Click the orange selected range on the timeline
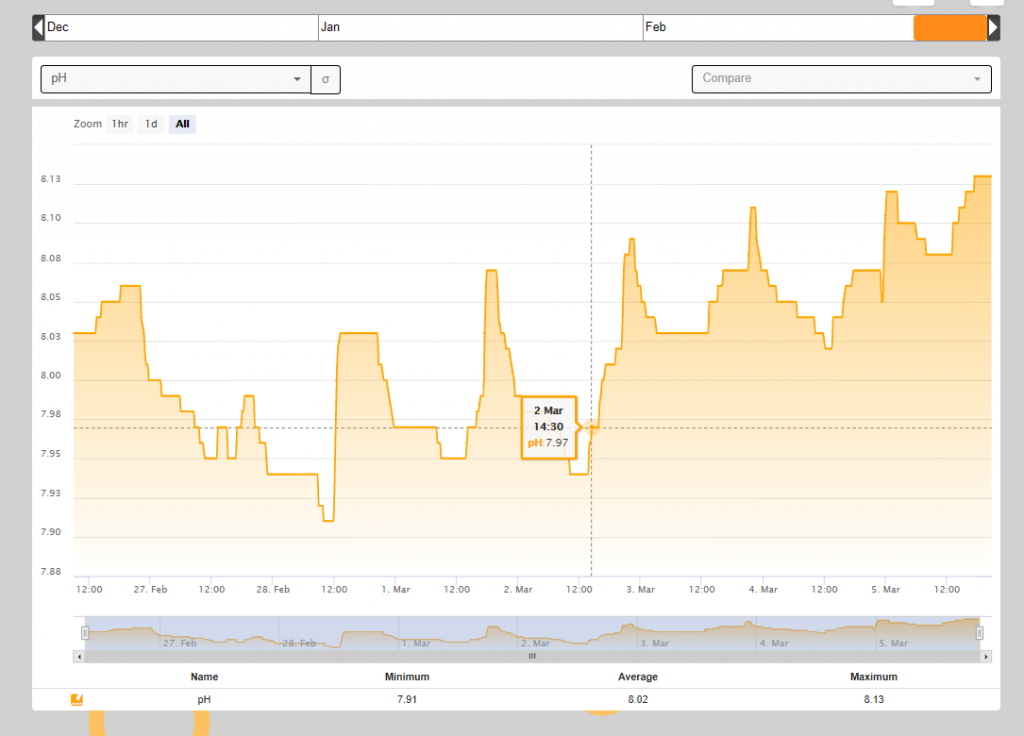 point(950,28)
